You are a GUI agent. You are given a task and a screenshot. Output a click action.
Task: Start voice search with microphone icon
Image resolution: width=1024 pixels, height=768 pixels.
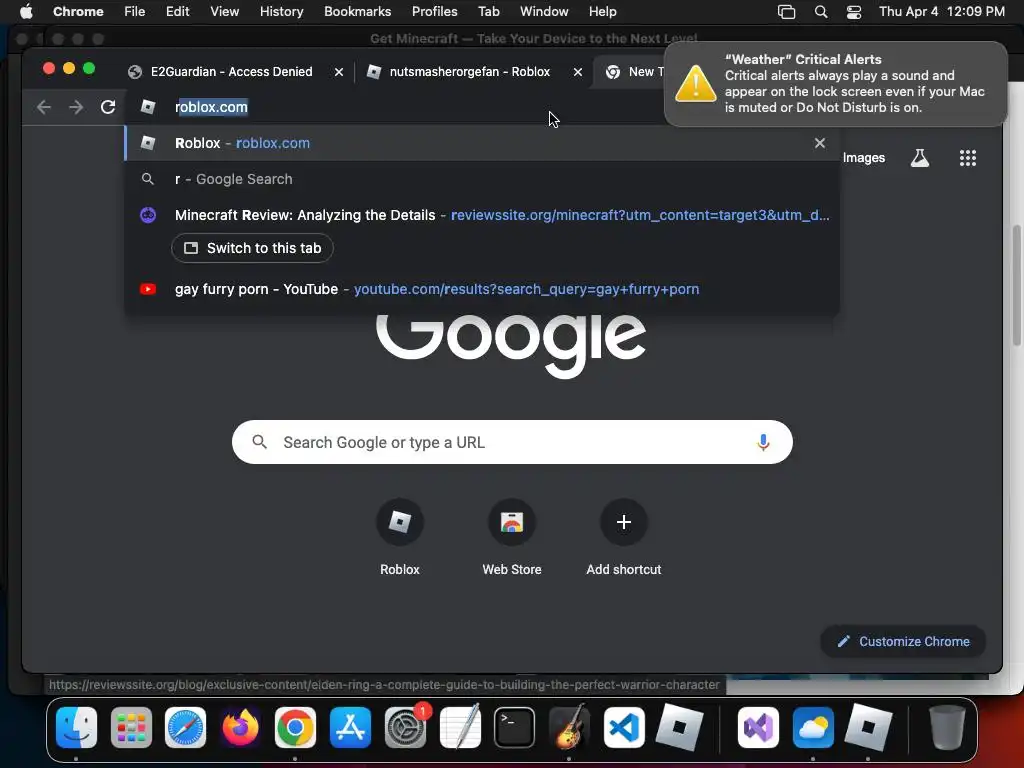(763, 442)
